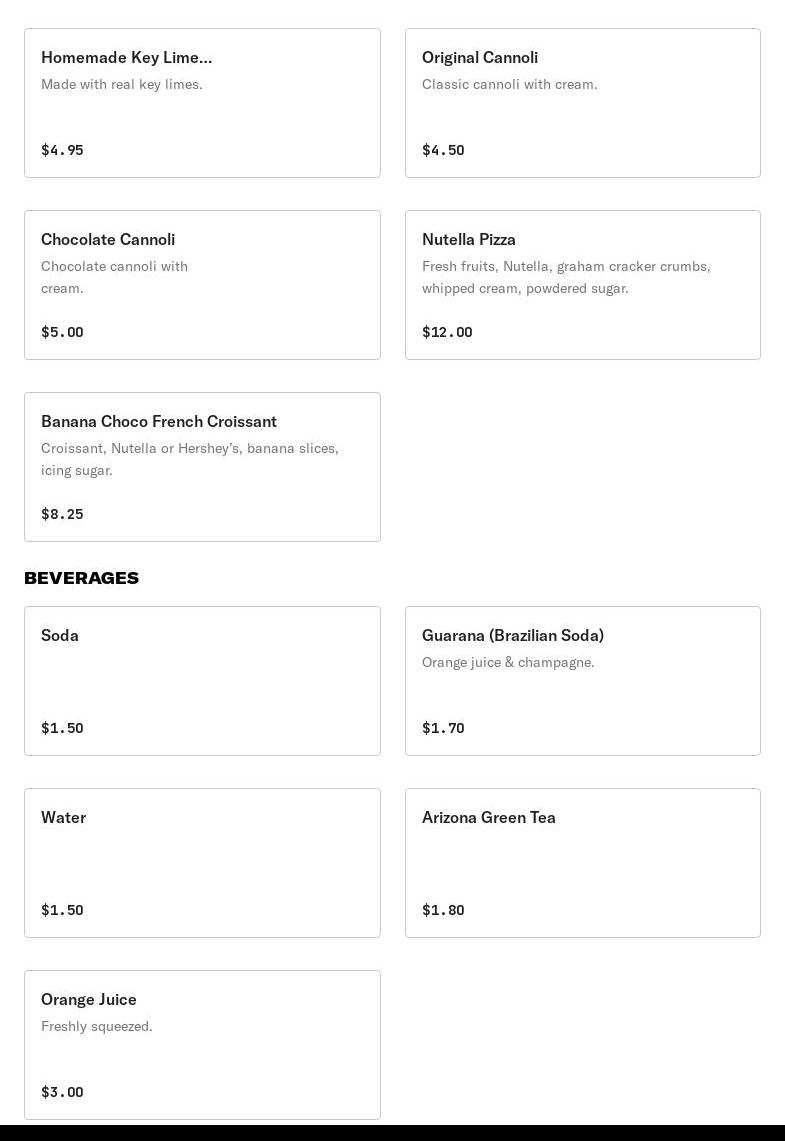Click the $1.80 green tea price

click(443, 910)
